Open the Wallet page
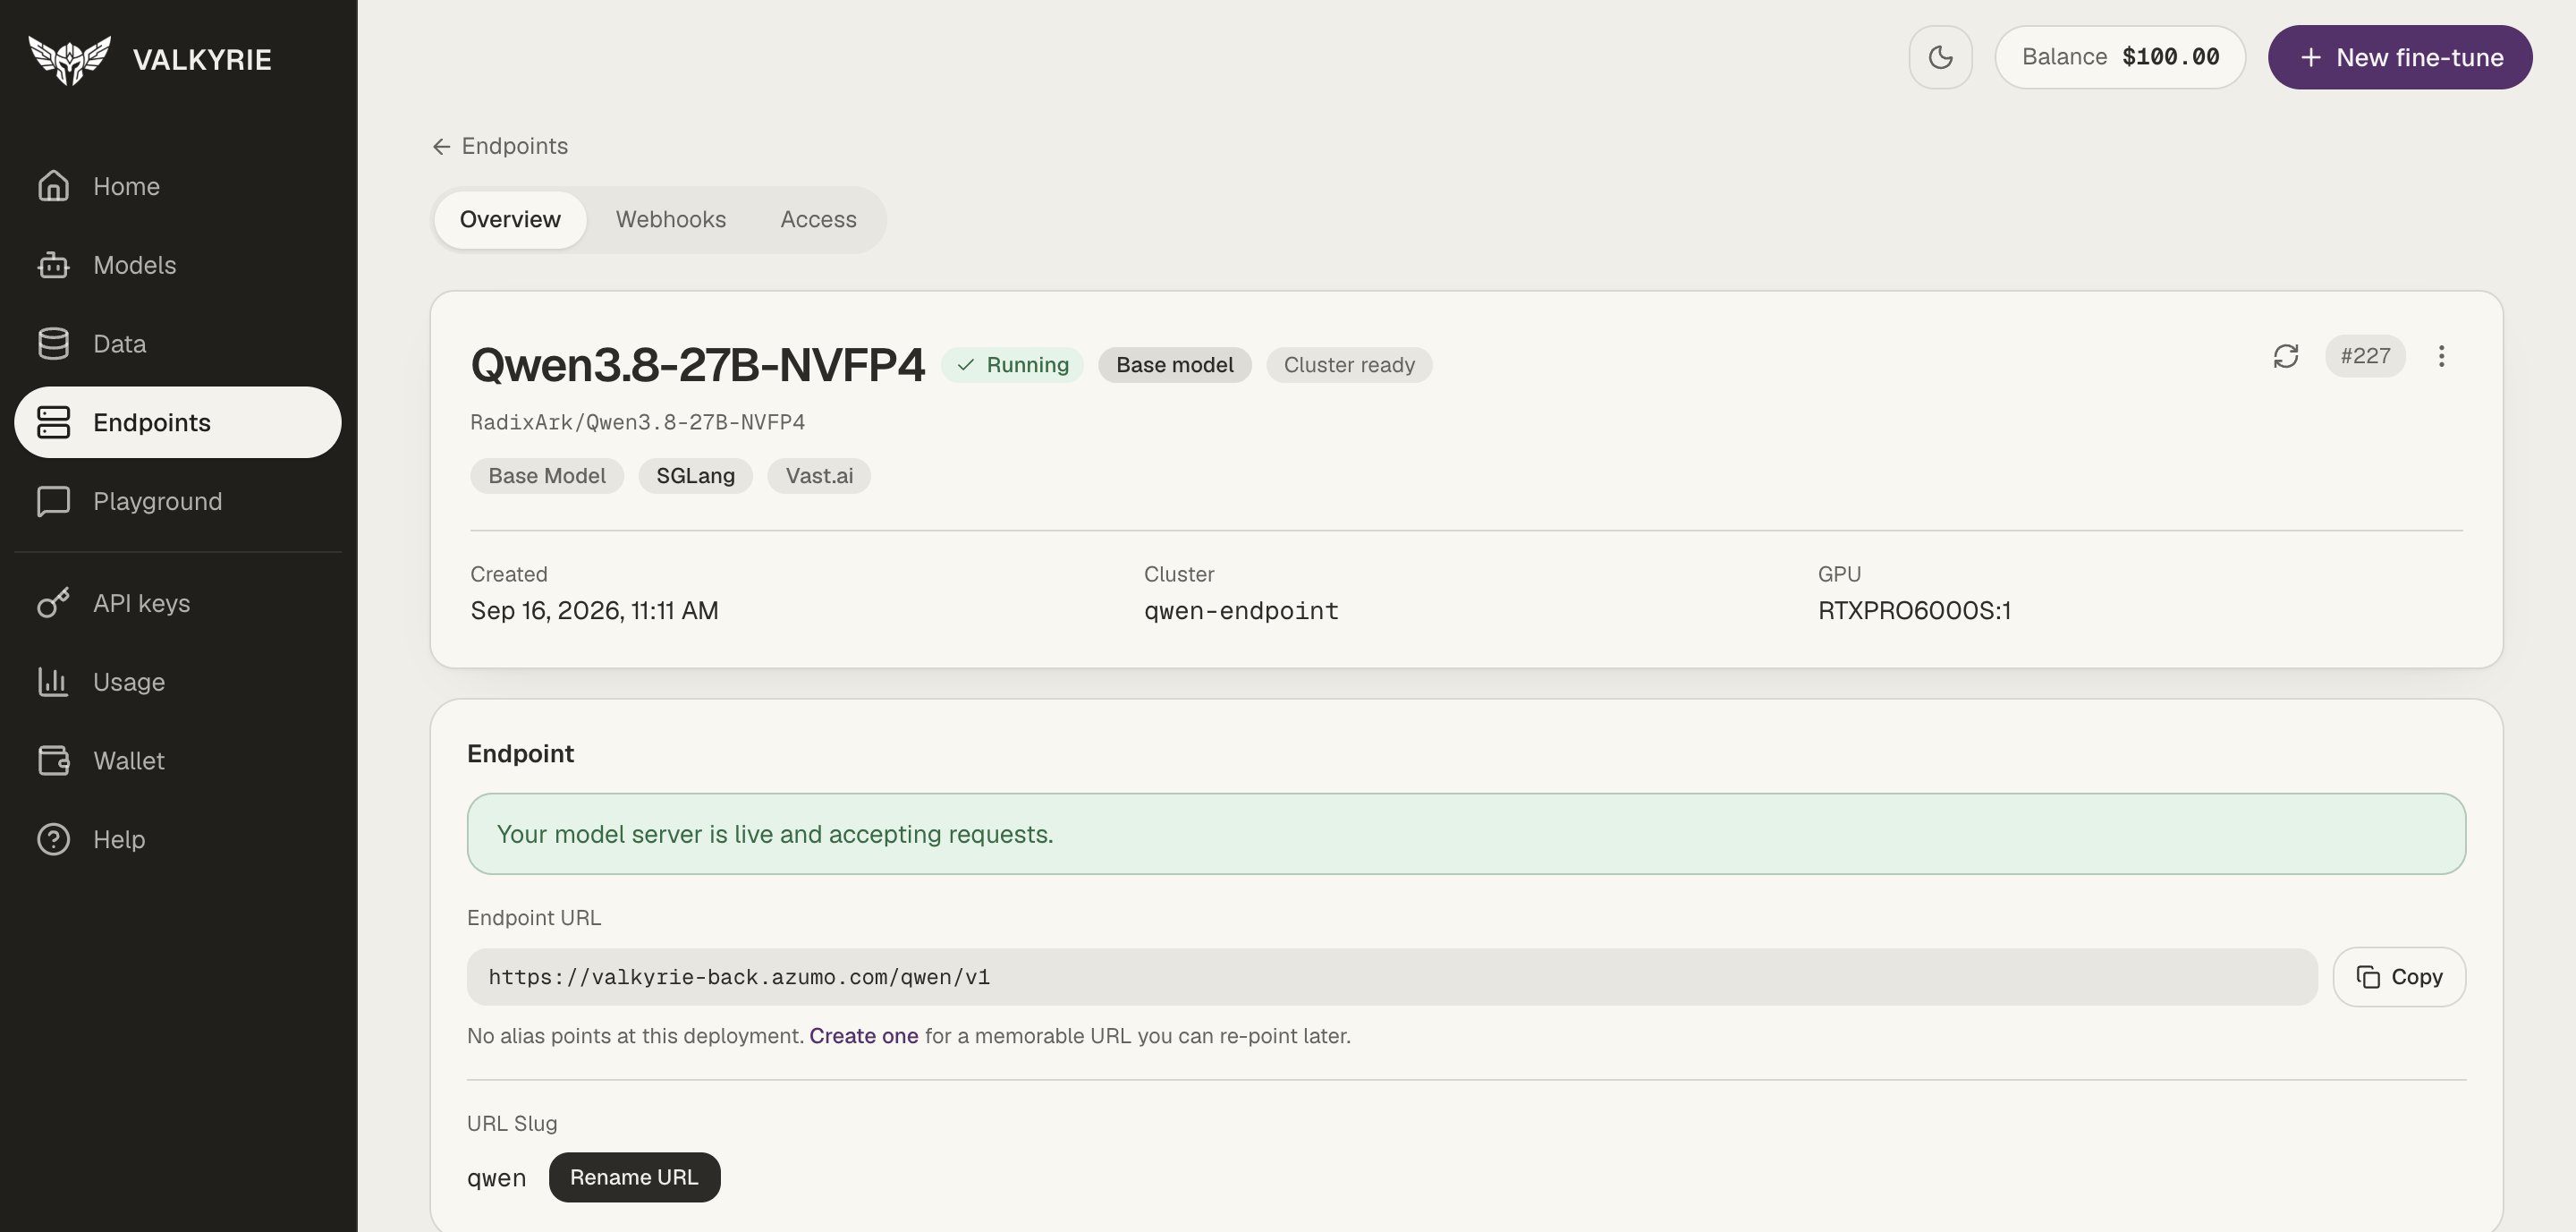 [177, 761]
